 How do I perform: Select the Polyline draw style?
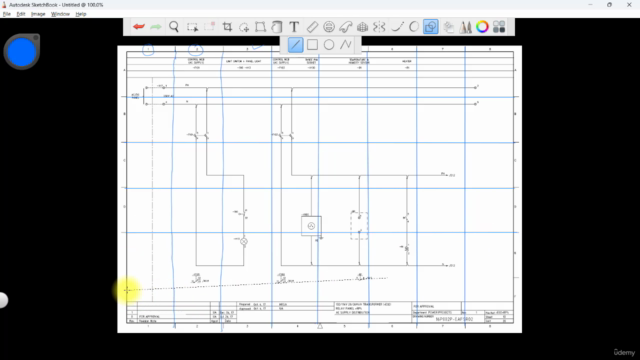click(x=346, y=45)
